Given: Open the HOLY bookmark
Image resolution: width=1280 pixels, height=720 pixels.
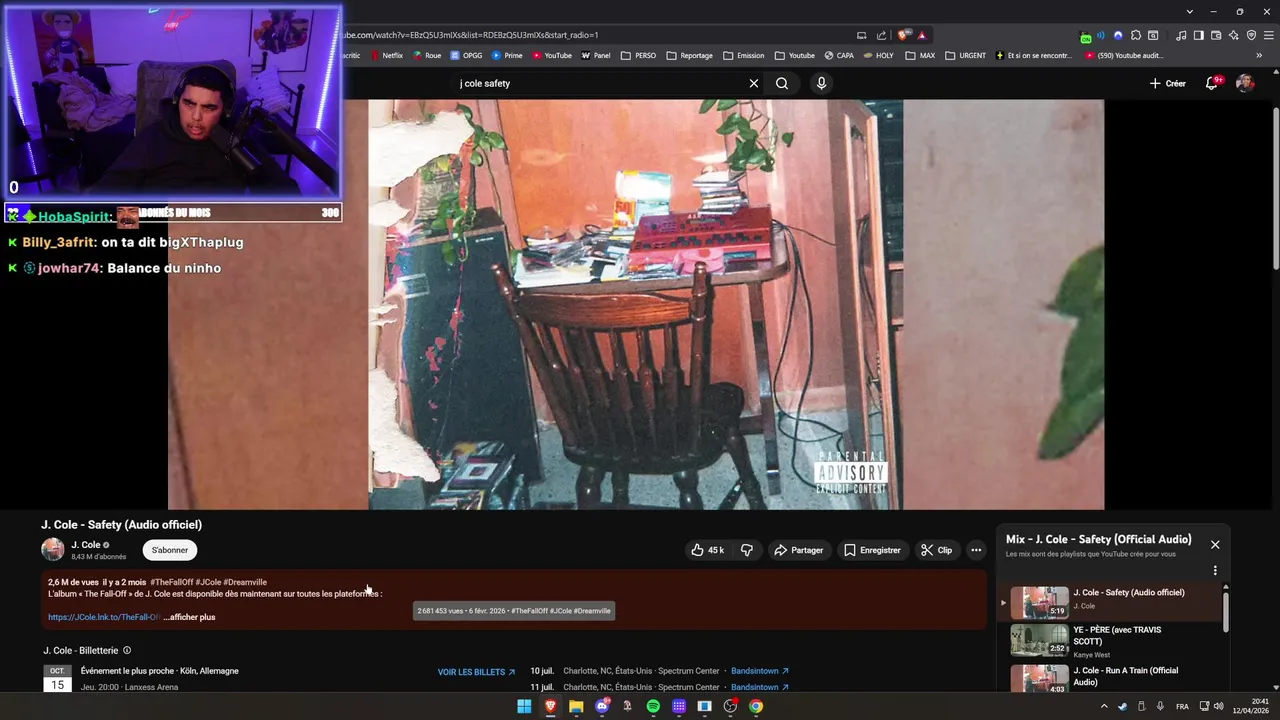Looking at the screenshot, I should [879, 55].
